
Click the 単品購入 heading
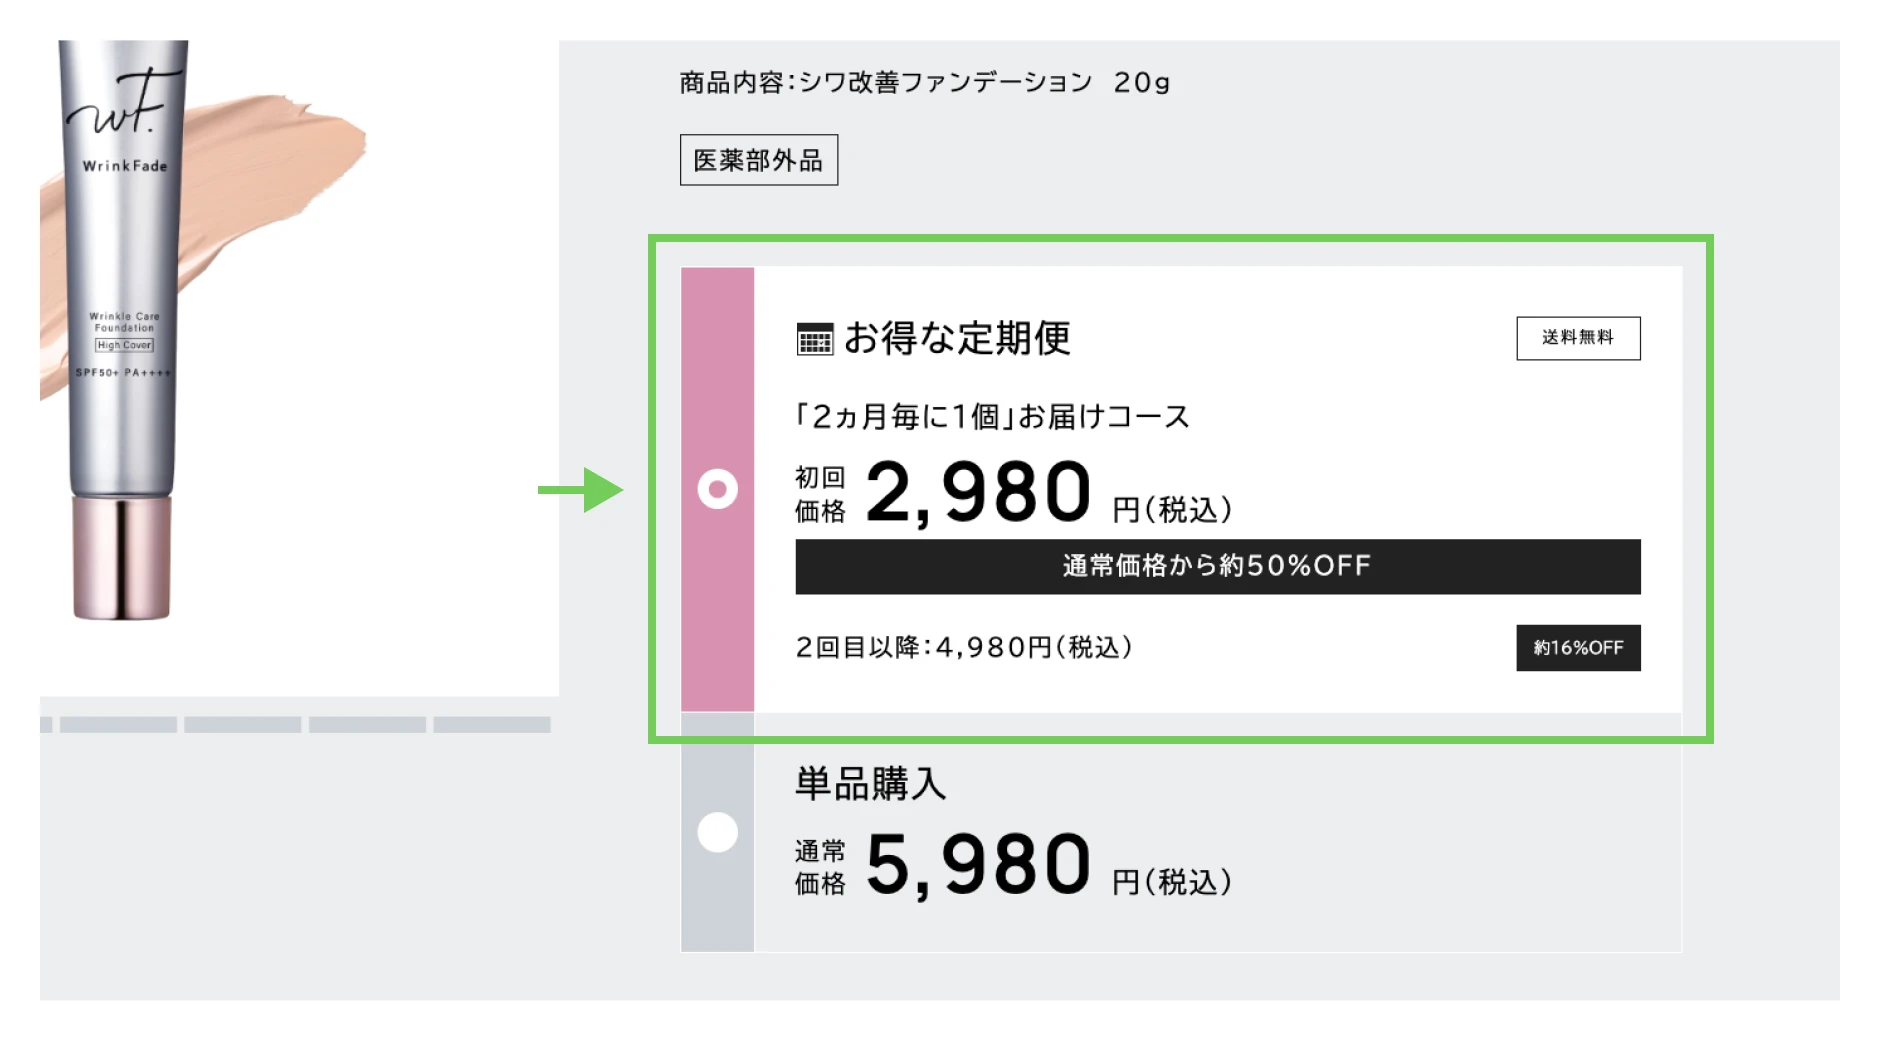point(870,783)
